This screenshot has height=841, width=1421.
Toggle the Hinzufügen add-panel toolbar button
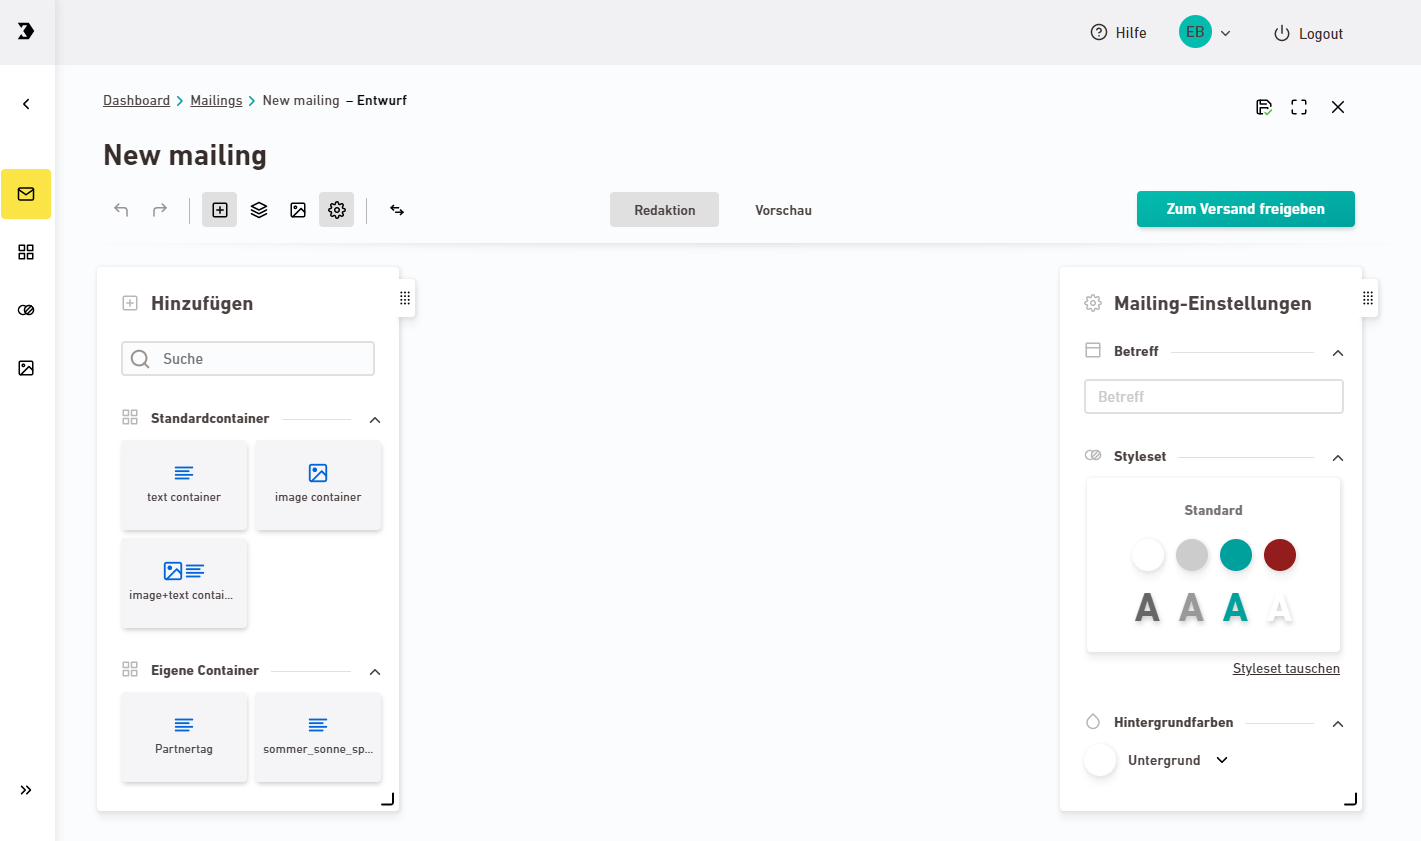click(220, 210)
